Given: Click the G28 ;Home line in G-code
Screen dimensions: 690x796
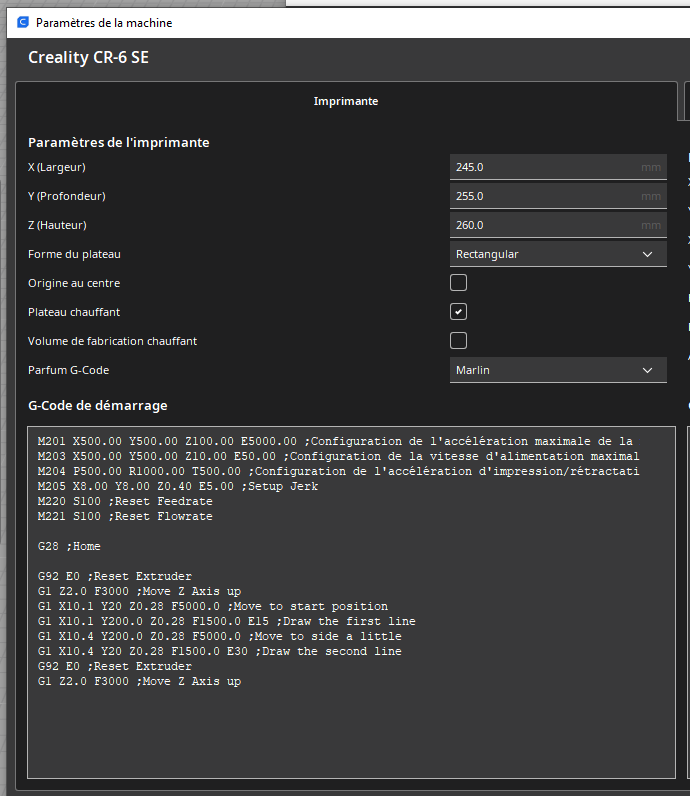Looking at the screenshot, I should (x=69, y=546).
